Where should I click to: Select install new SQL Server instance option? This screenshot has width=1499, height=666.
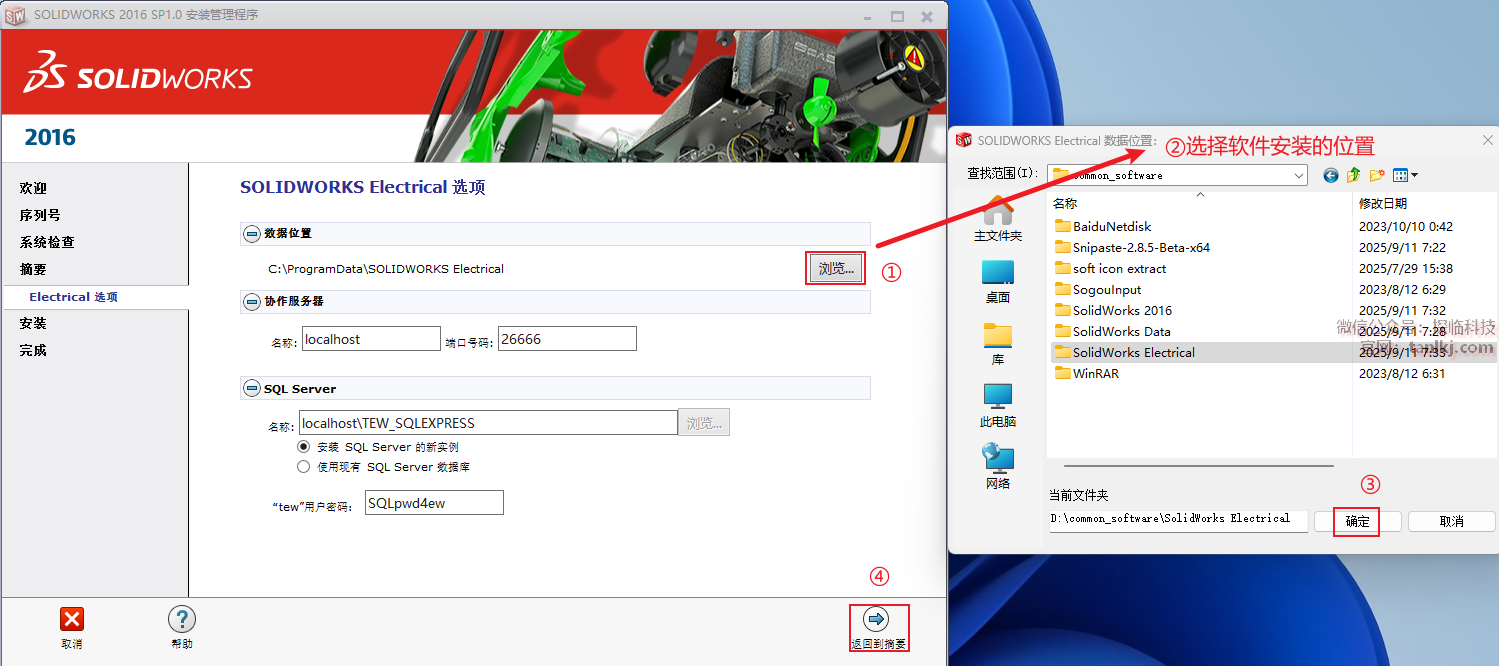[x=304, y=447]
